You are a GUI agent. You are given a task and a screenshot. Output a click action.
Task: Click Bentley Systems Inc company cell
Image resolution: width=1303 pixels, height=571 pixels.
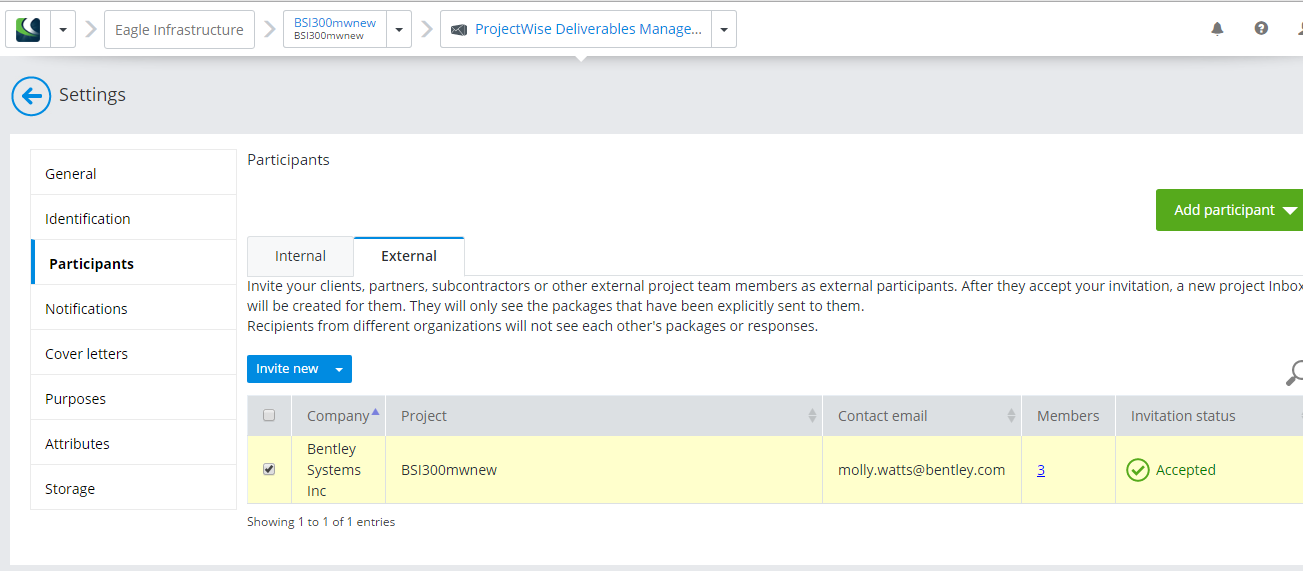(x=338, y=470)
